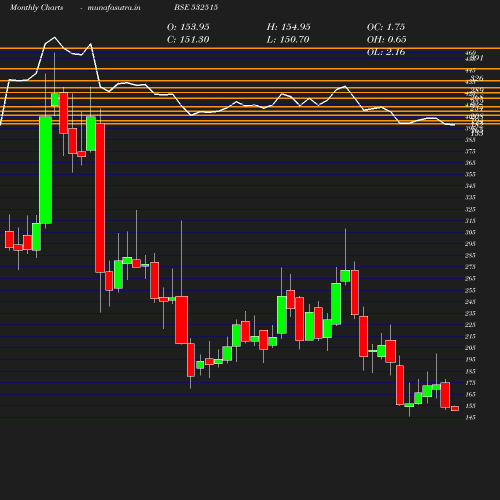Click the tallest red candlestick body
This screenshot has width=500, height=500.
[100, 198]
